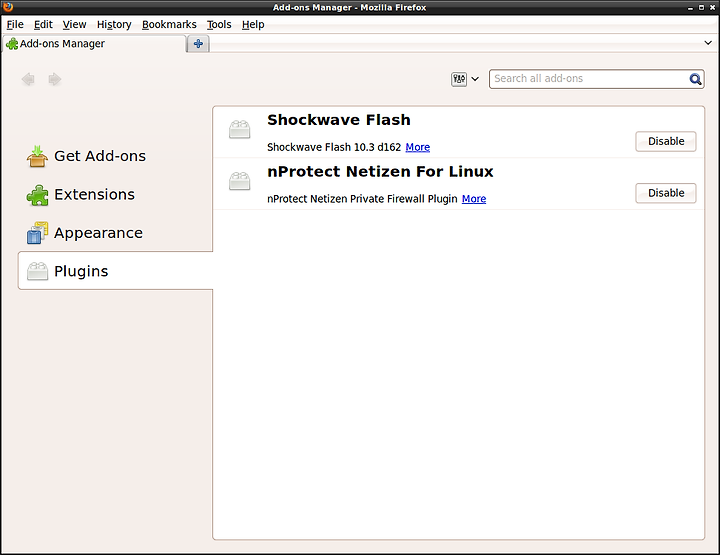The image size is (720, 555).
Task: Open the Help menu
Action: 253,24
